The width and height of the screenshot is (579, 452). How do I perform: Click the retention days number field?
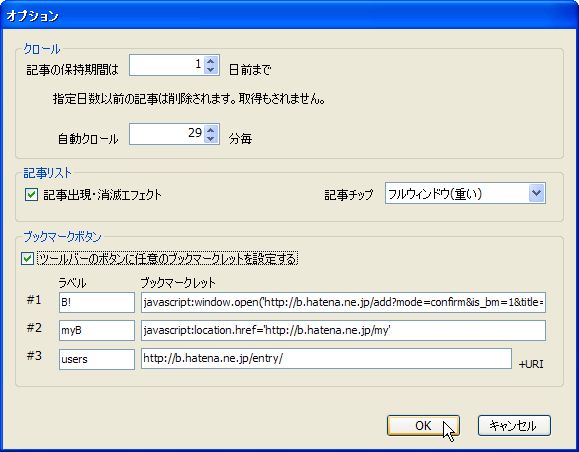pos(166,65)
